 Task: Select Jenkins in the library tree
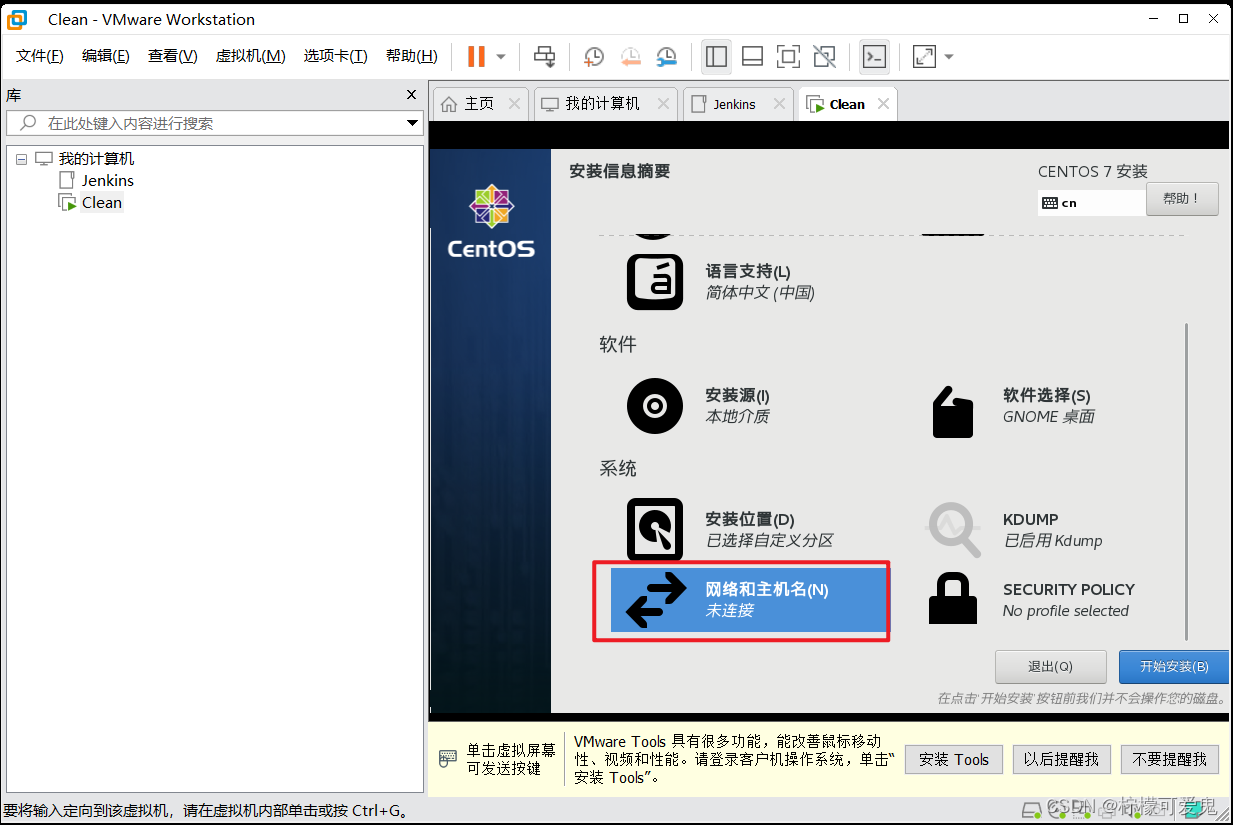(108, 181)
